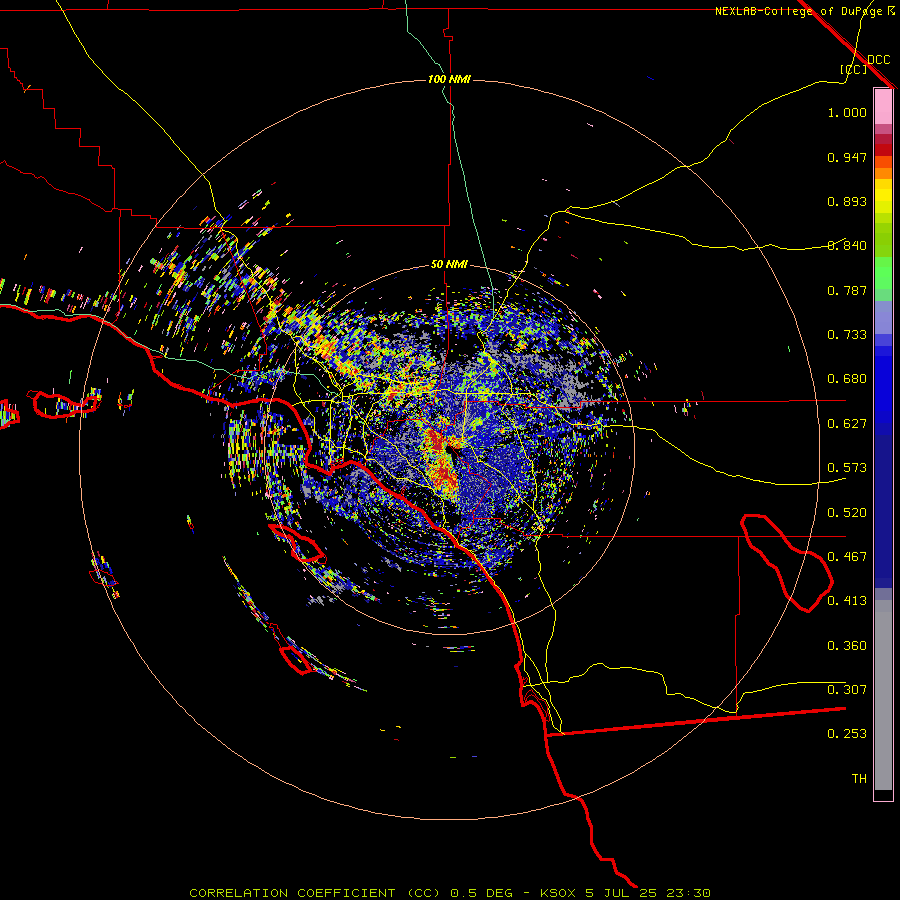Click the 0.467 legend value
The width and height of the screenshot is (900, 900).
[x=847, y=557]
